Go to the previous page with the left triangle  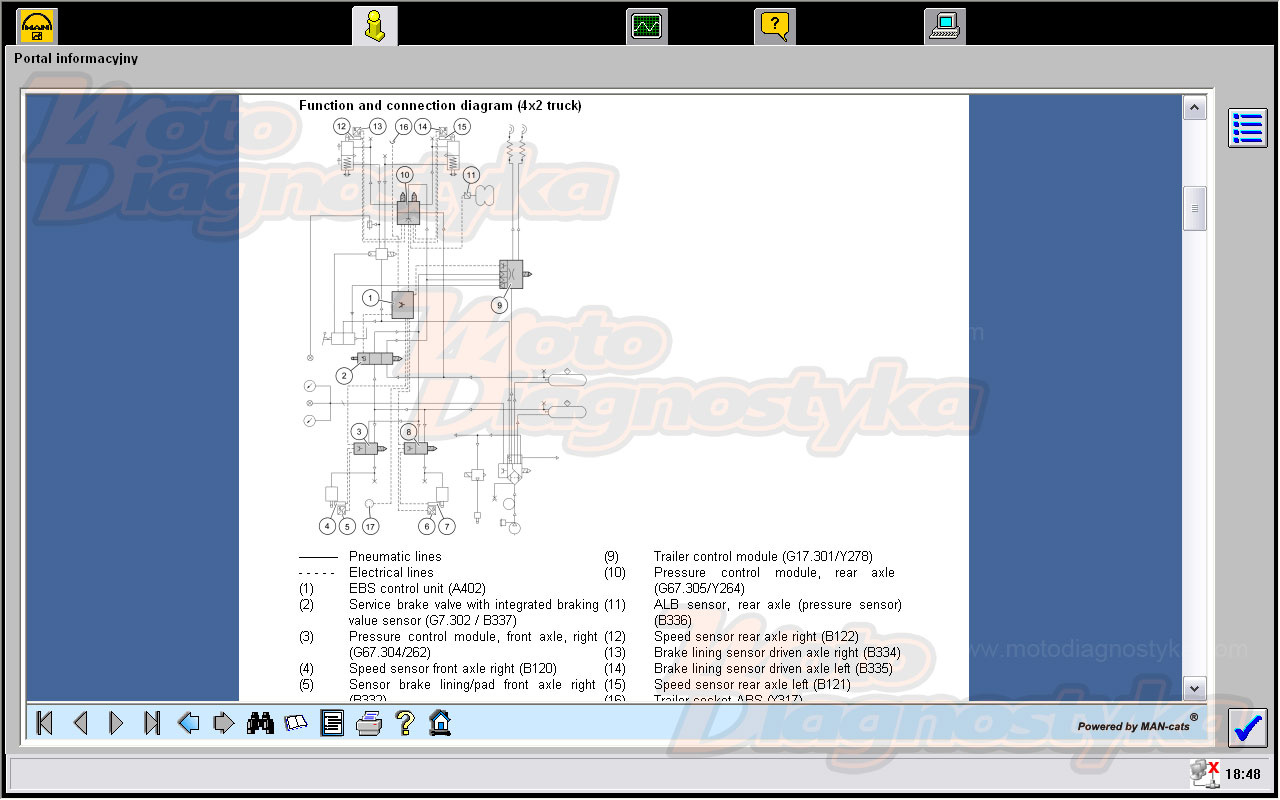click(81, 722)
